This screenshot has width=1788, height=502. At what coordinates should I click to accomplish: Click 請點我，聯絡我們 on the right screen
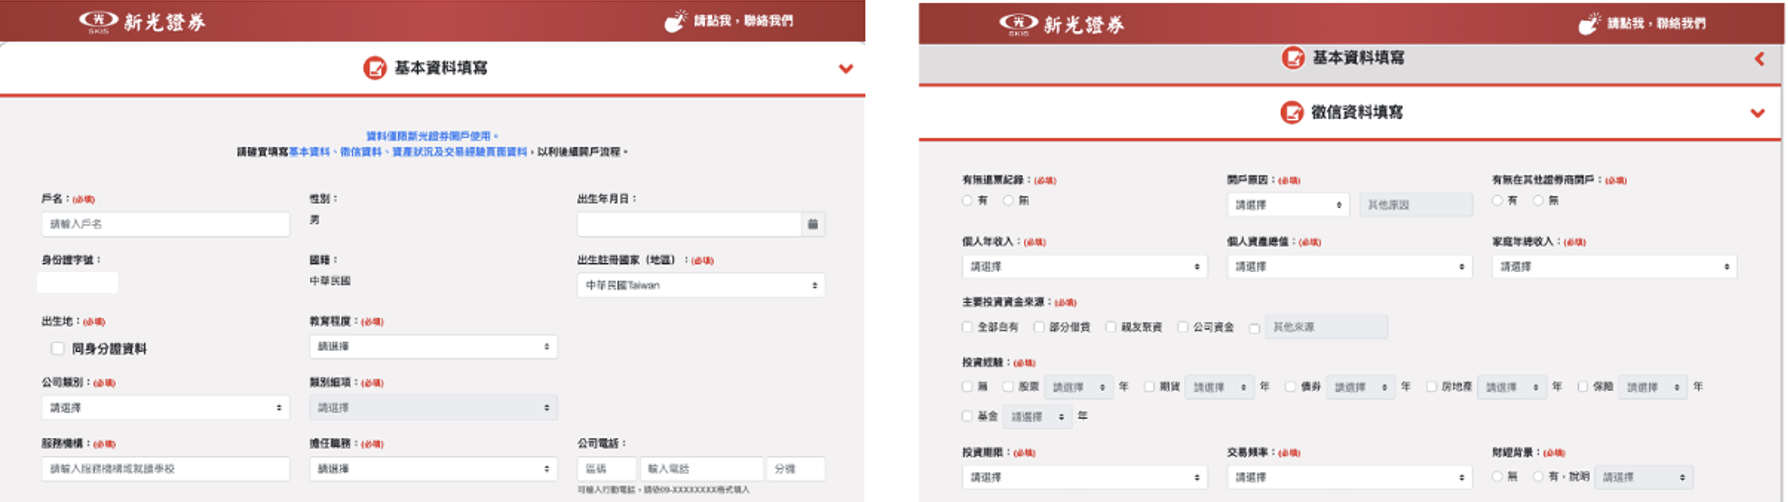point(1656,23)
